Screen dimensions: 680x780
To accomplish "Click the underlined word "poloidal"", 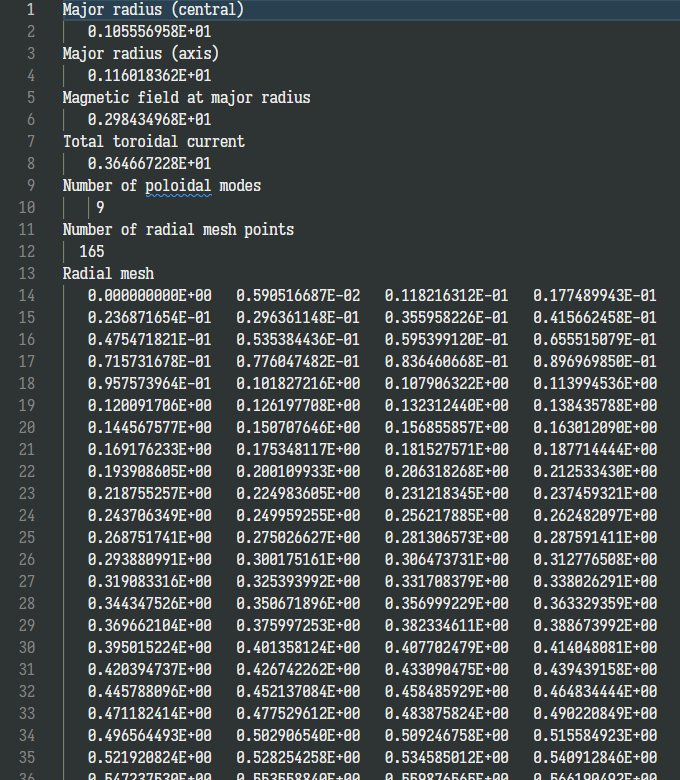I will 178,185.
